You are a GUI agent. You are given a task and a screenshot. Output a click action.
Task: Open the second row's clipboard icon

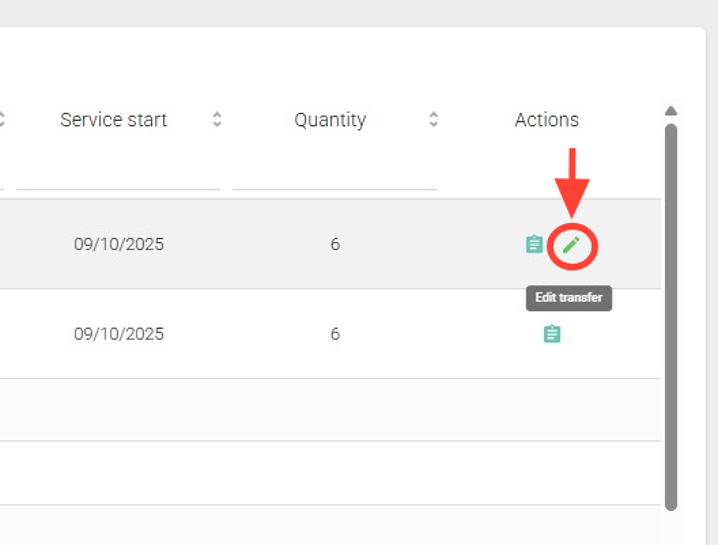[552, 334]
